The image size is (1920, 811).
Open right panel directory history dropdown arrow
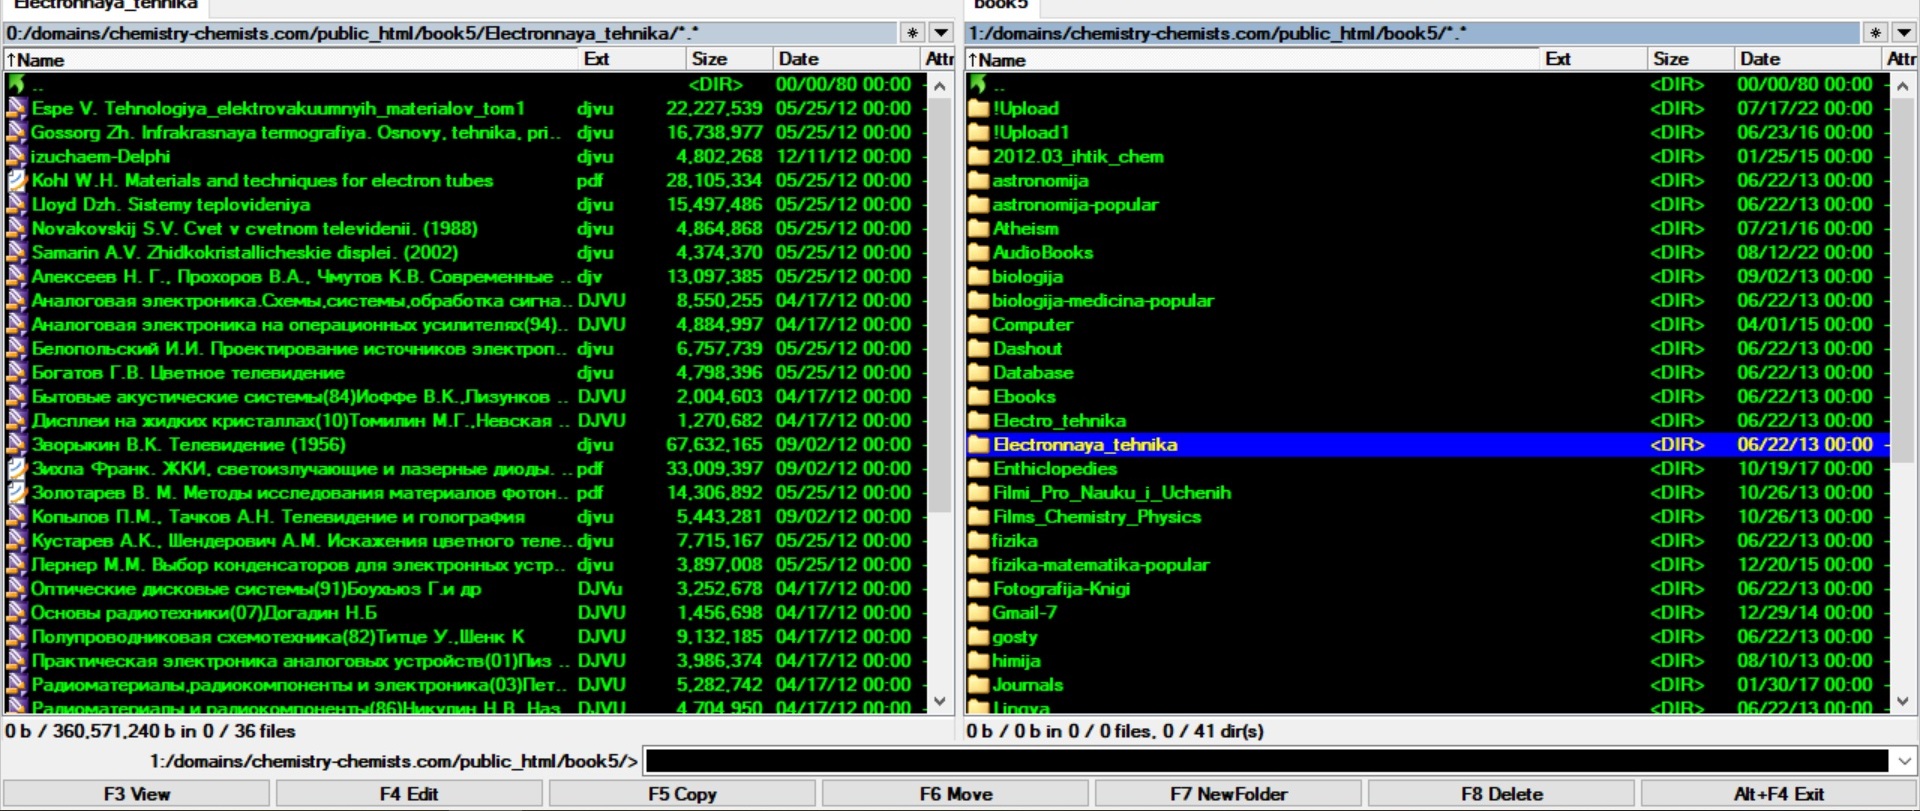pos(1904,33)
